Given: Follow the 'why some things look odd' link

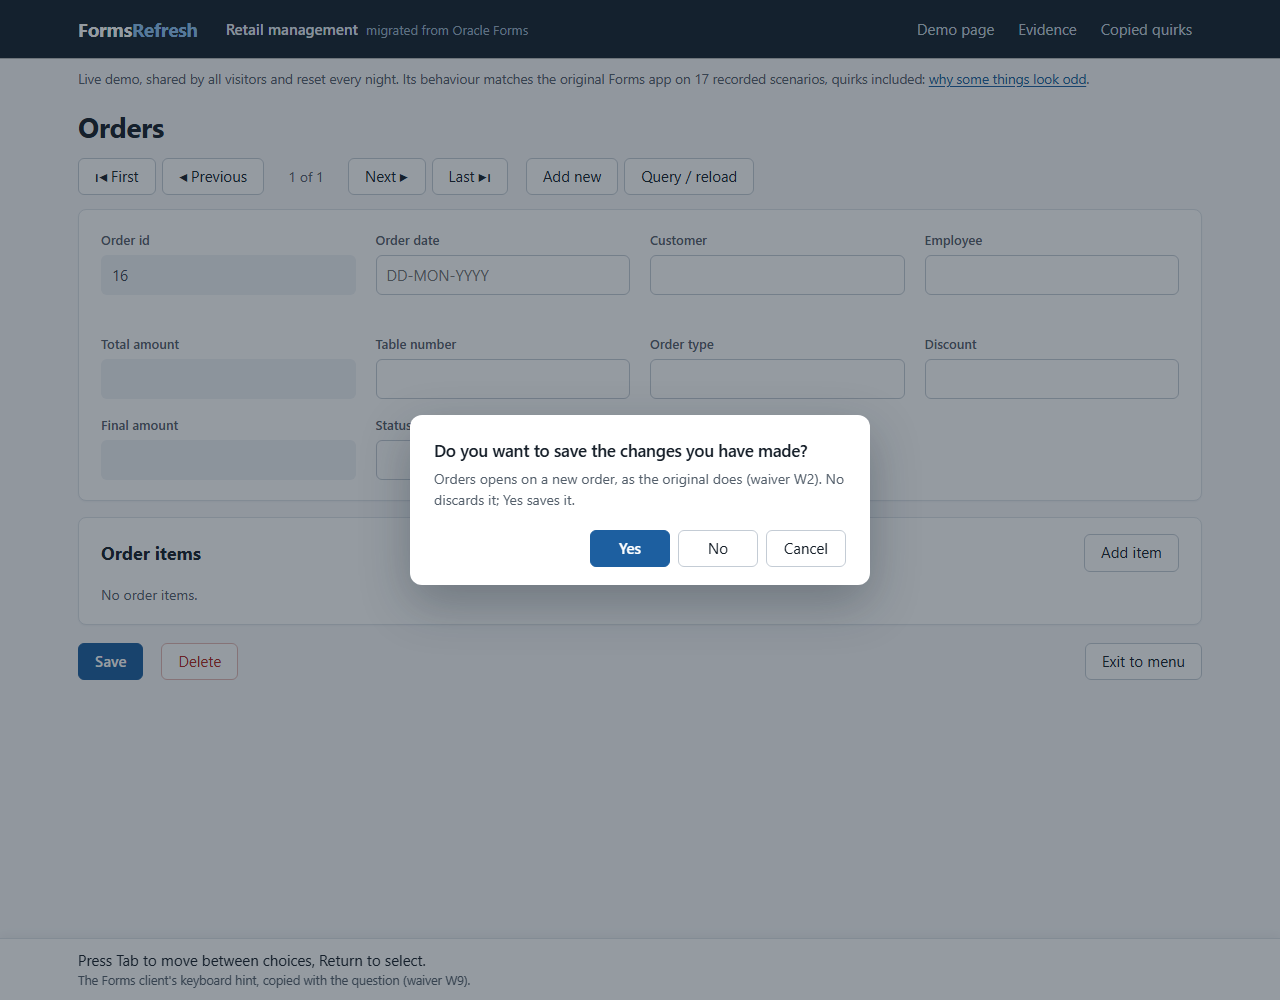Looking at the screenshot, I should coord(1007,79).
